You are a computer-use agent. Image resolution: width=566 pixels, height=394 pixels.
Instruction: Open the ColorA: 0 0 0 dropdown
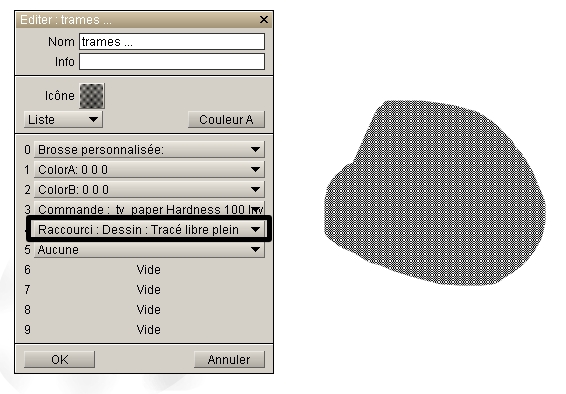(x=149, y=170)
